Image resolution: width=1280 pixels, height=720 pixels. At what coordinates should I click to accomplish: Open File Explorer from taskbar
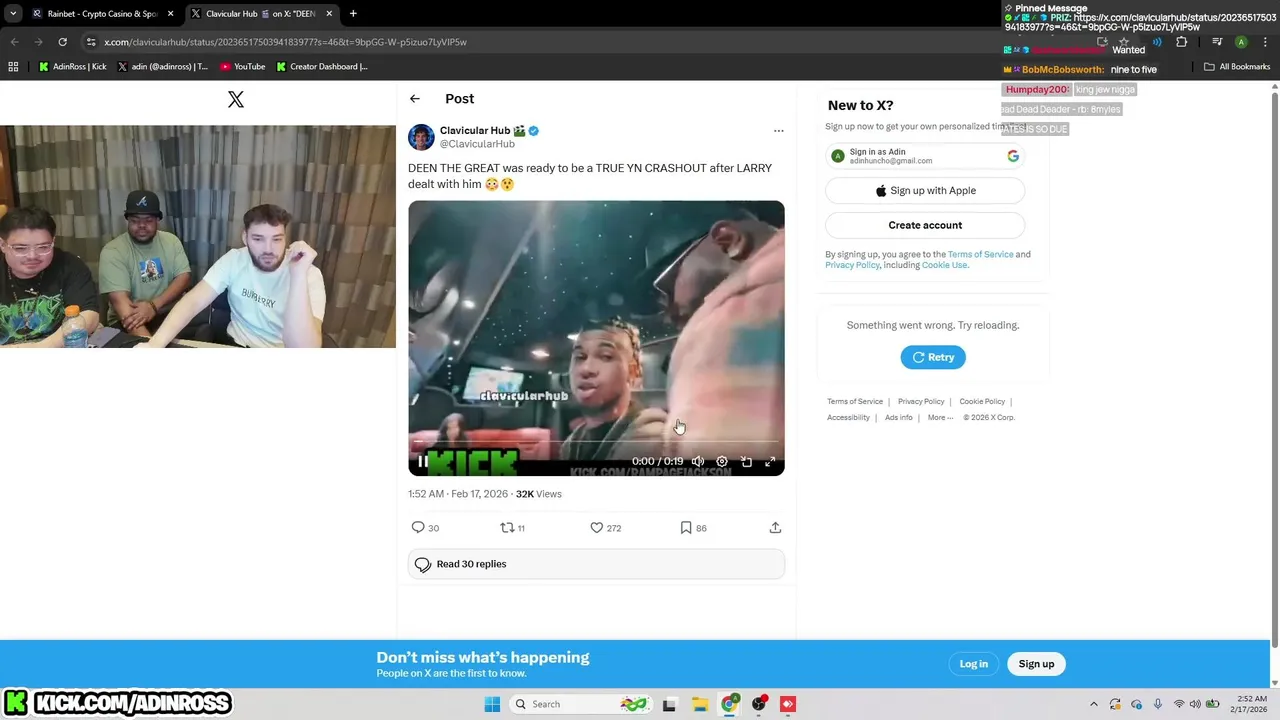[x=699, y=704]
